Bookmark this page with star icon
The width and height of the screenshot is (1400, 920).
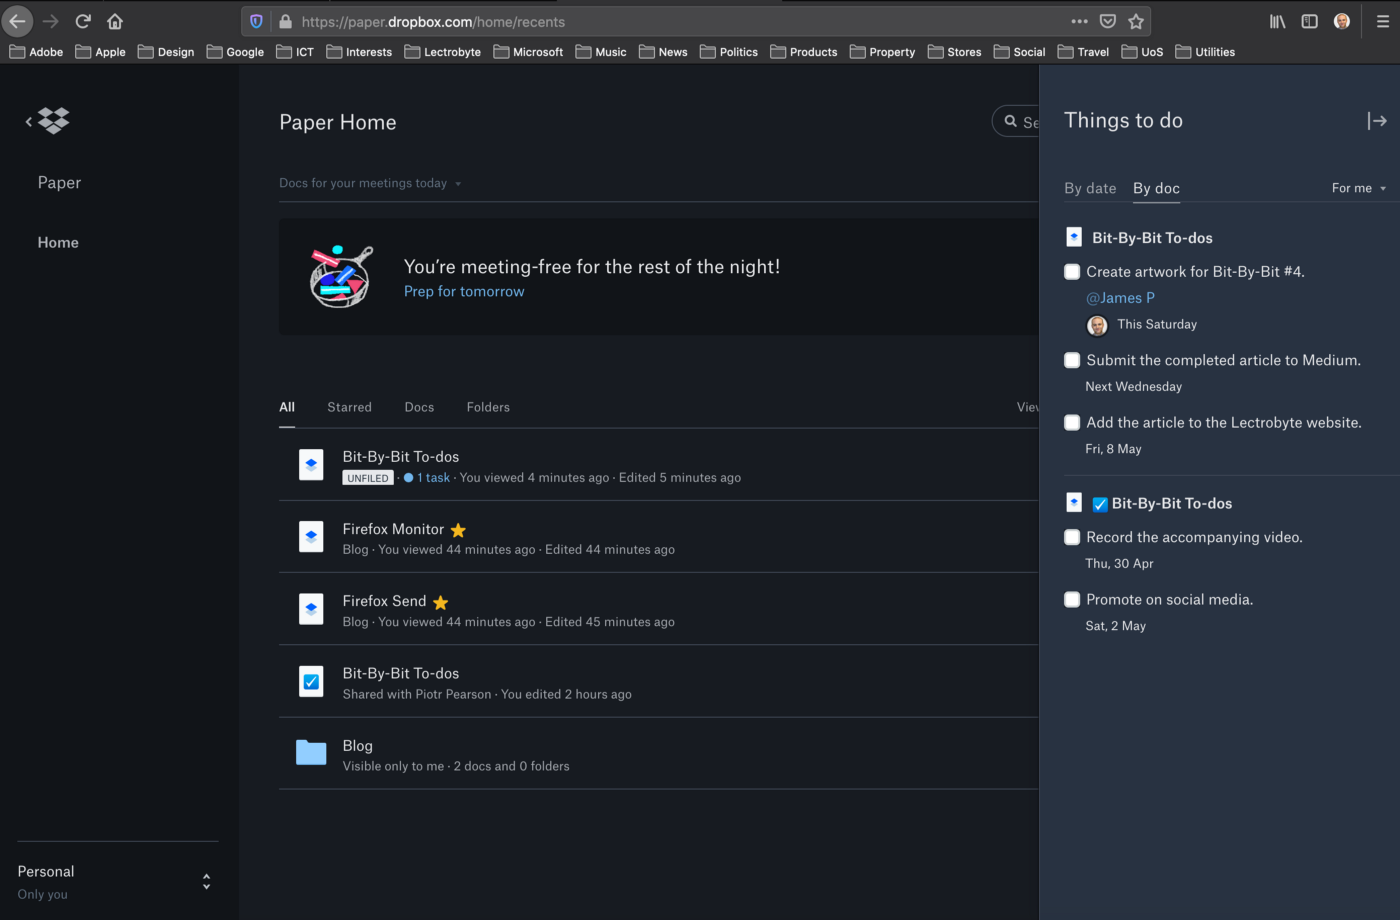click(x=1136, y=21)
